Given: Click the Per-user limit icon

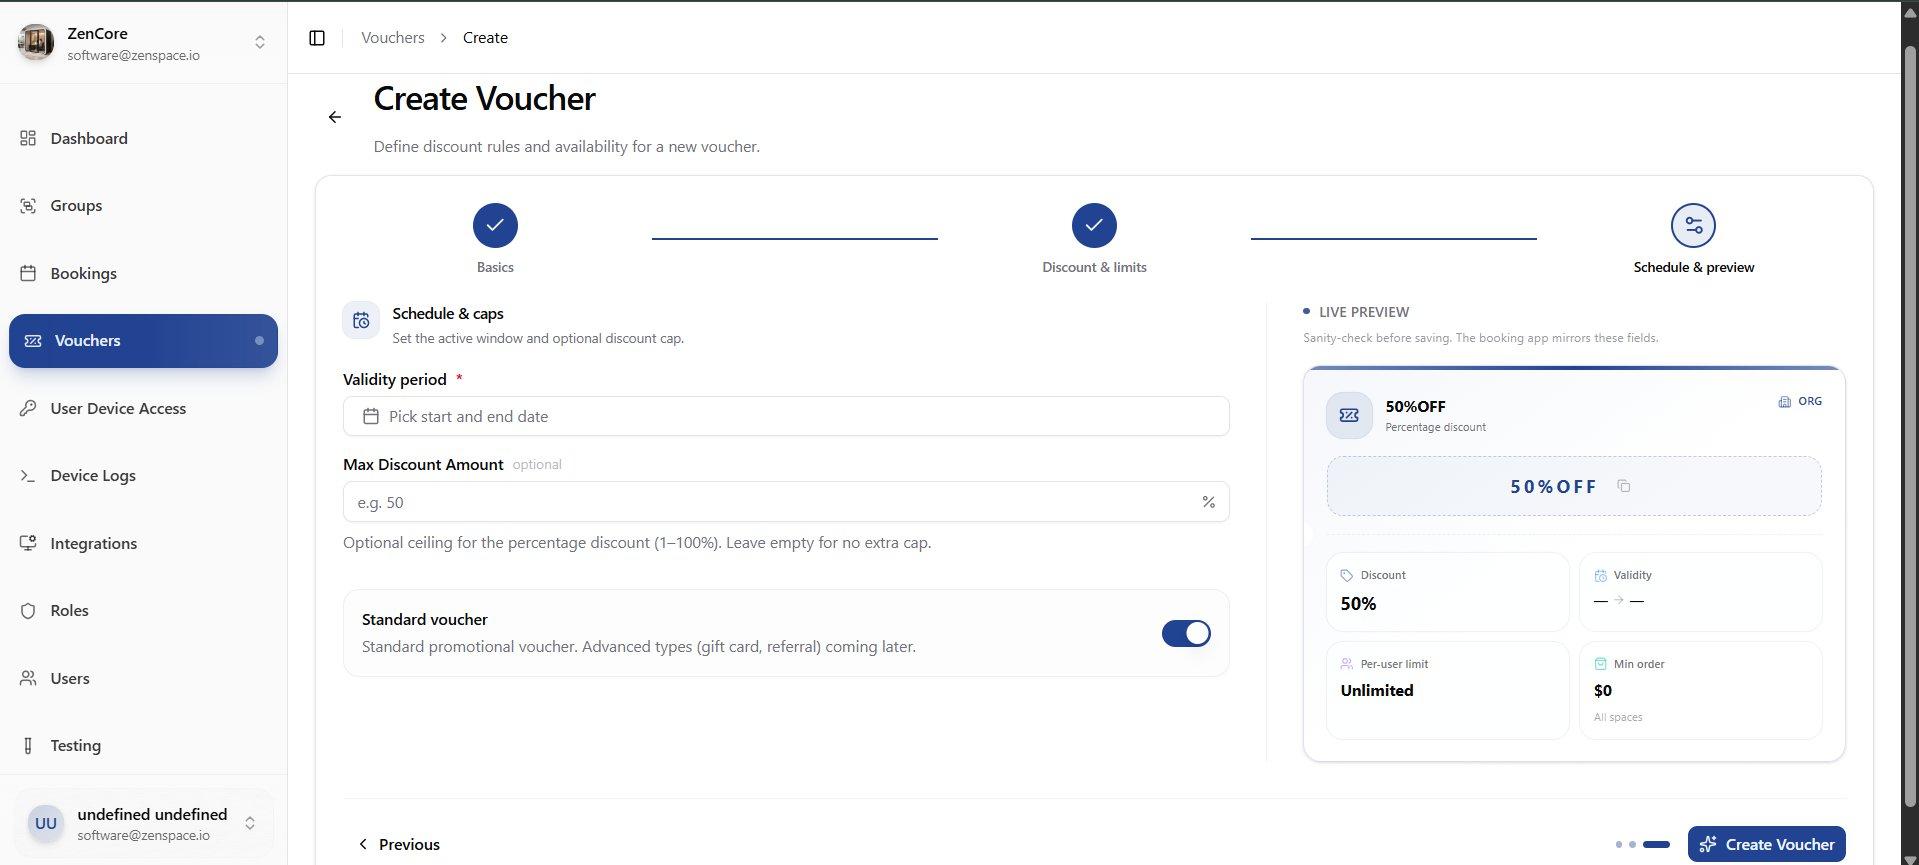Looking at the screenshot, I should tap(1347, 664).
